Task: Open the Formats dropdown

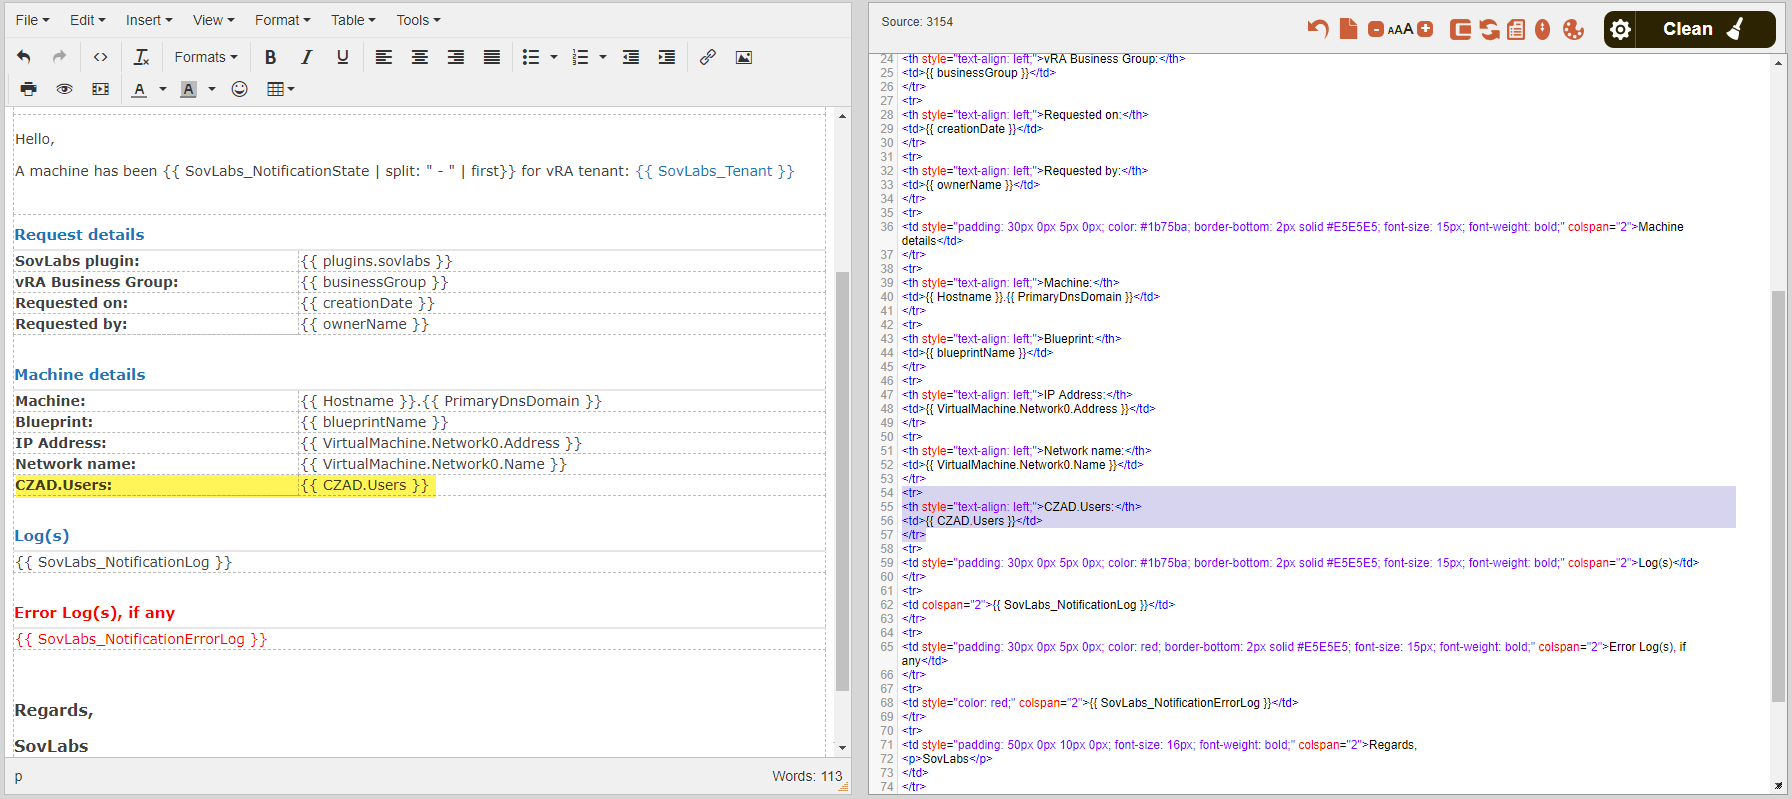Action: (x=206, y=57)
